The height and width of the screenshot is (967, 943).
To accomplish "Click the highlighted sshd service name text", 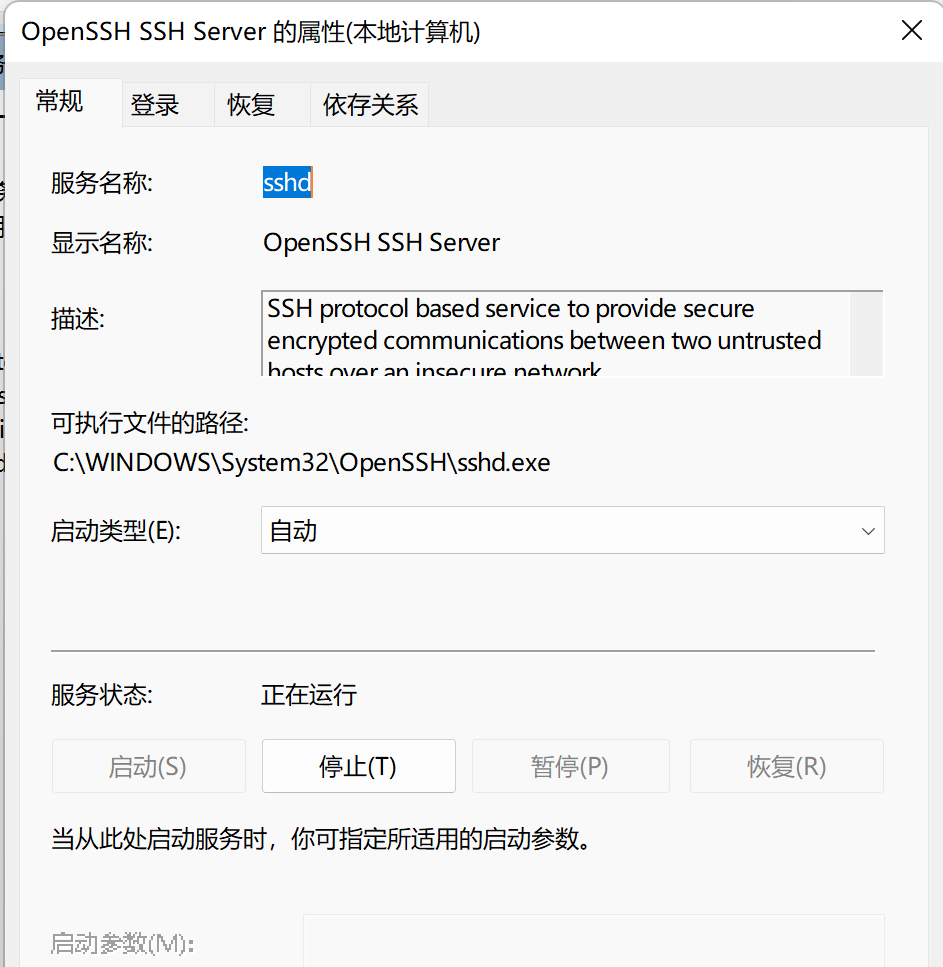I will click(x=287, y=183).
